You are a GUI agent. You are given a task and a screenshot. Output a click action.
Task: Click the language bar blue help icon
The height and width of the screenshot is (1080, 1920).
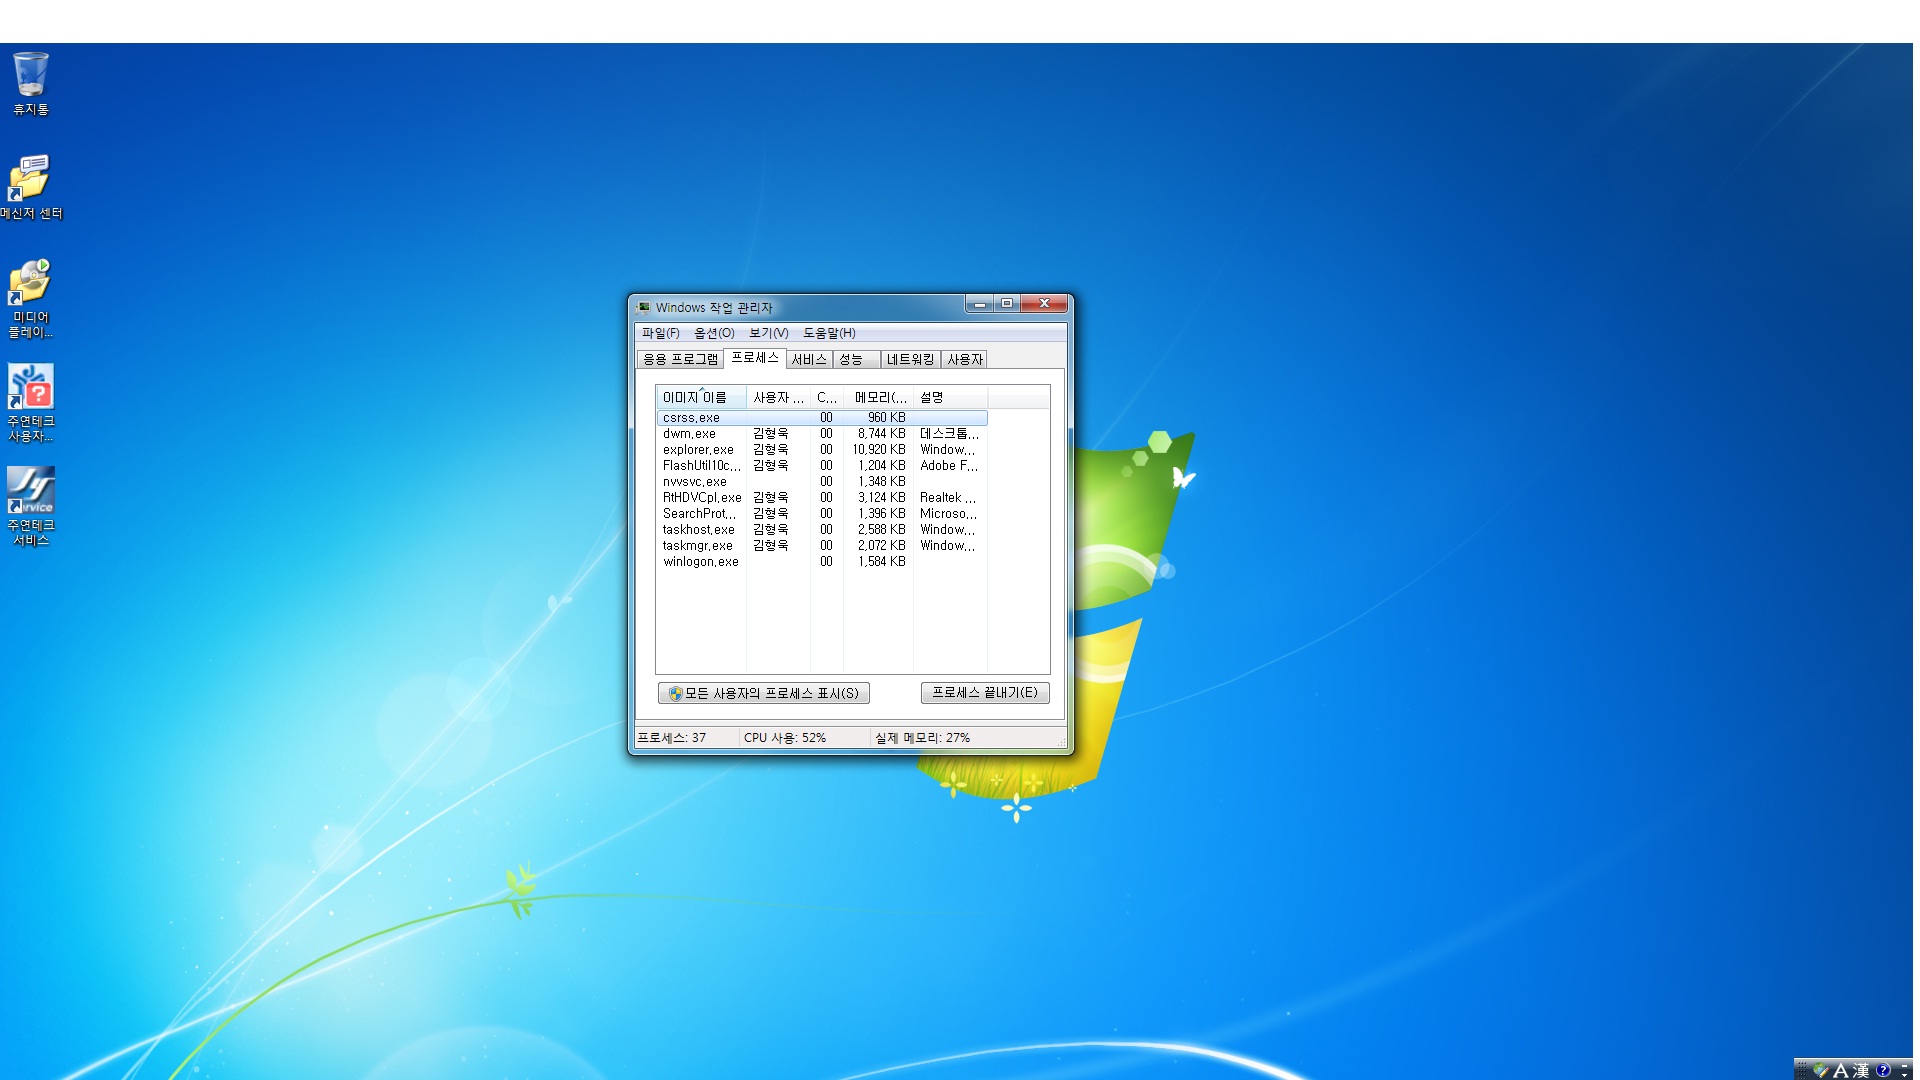tap(1883, 1070)
